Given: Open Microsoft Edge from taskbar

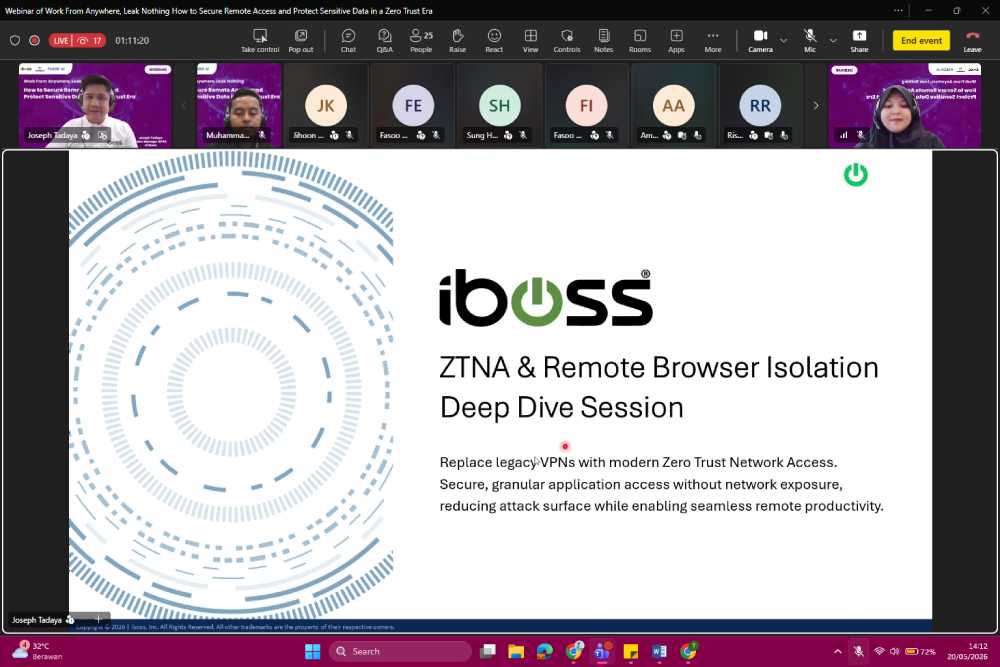Looking at the screenshot, I should 544,651.
